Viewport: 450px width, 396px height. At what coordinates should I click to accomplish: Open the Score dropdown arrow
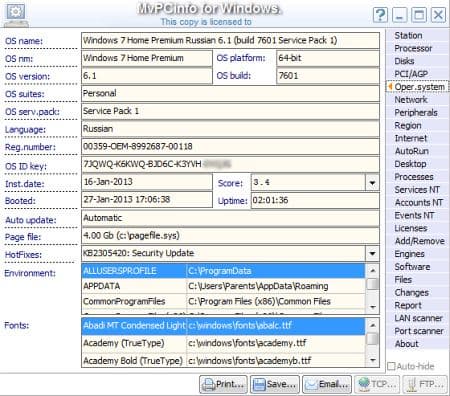pos(372,183)
